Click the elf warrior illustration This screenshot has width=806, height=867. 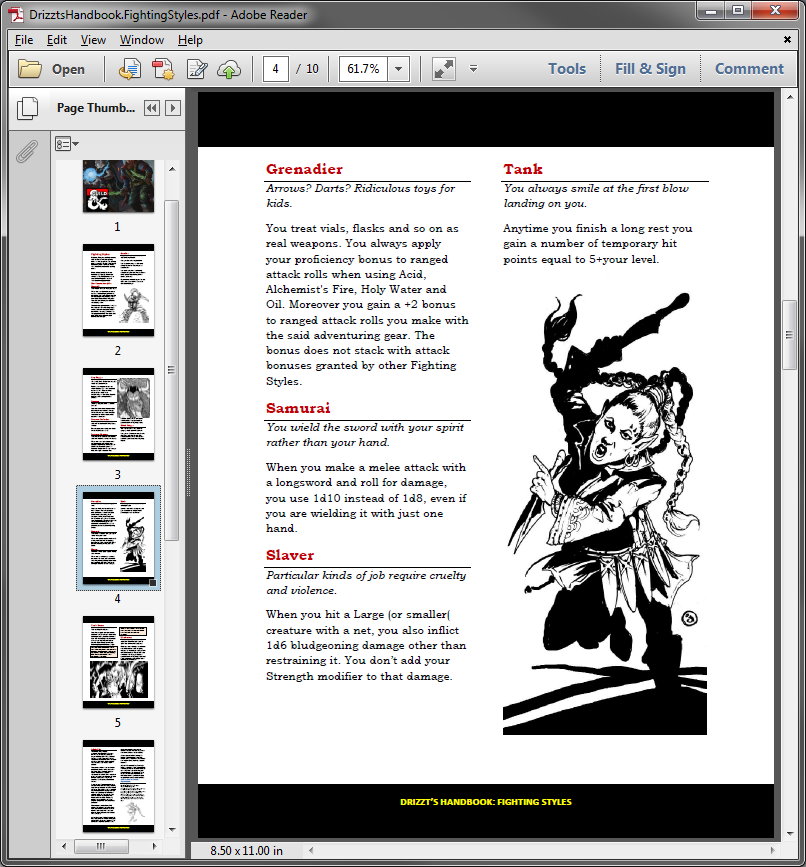605,514
